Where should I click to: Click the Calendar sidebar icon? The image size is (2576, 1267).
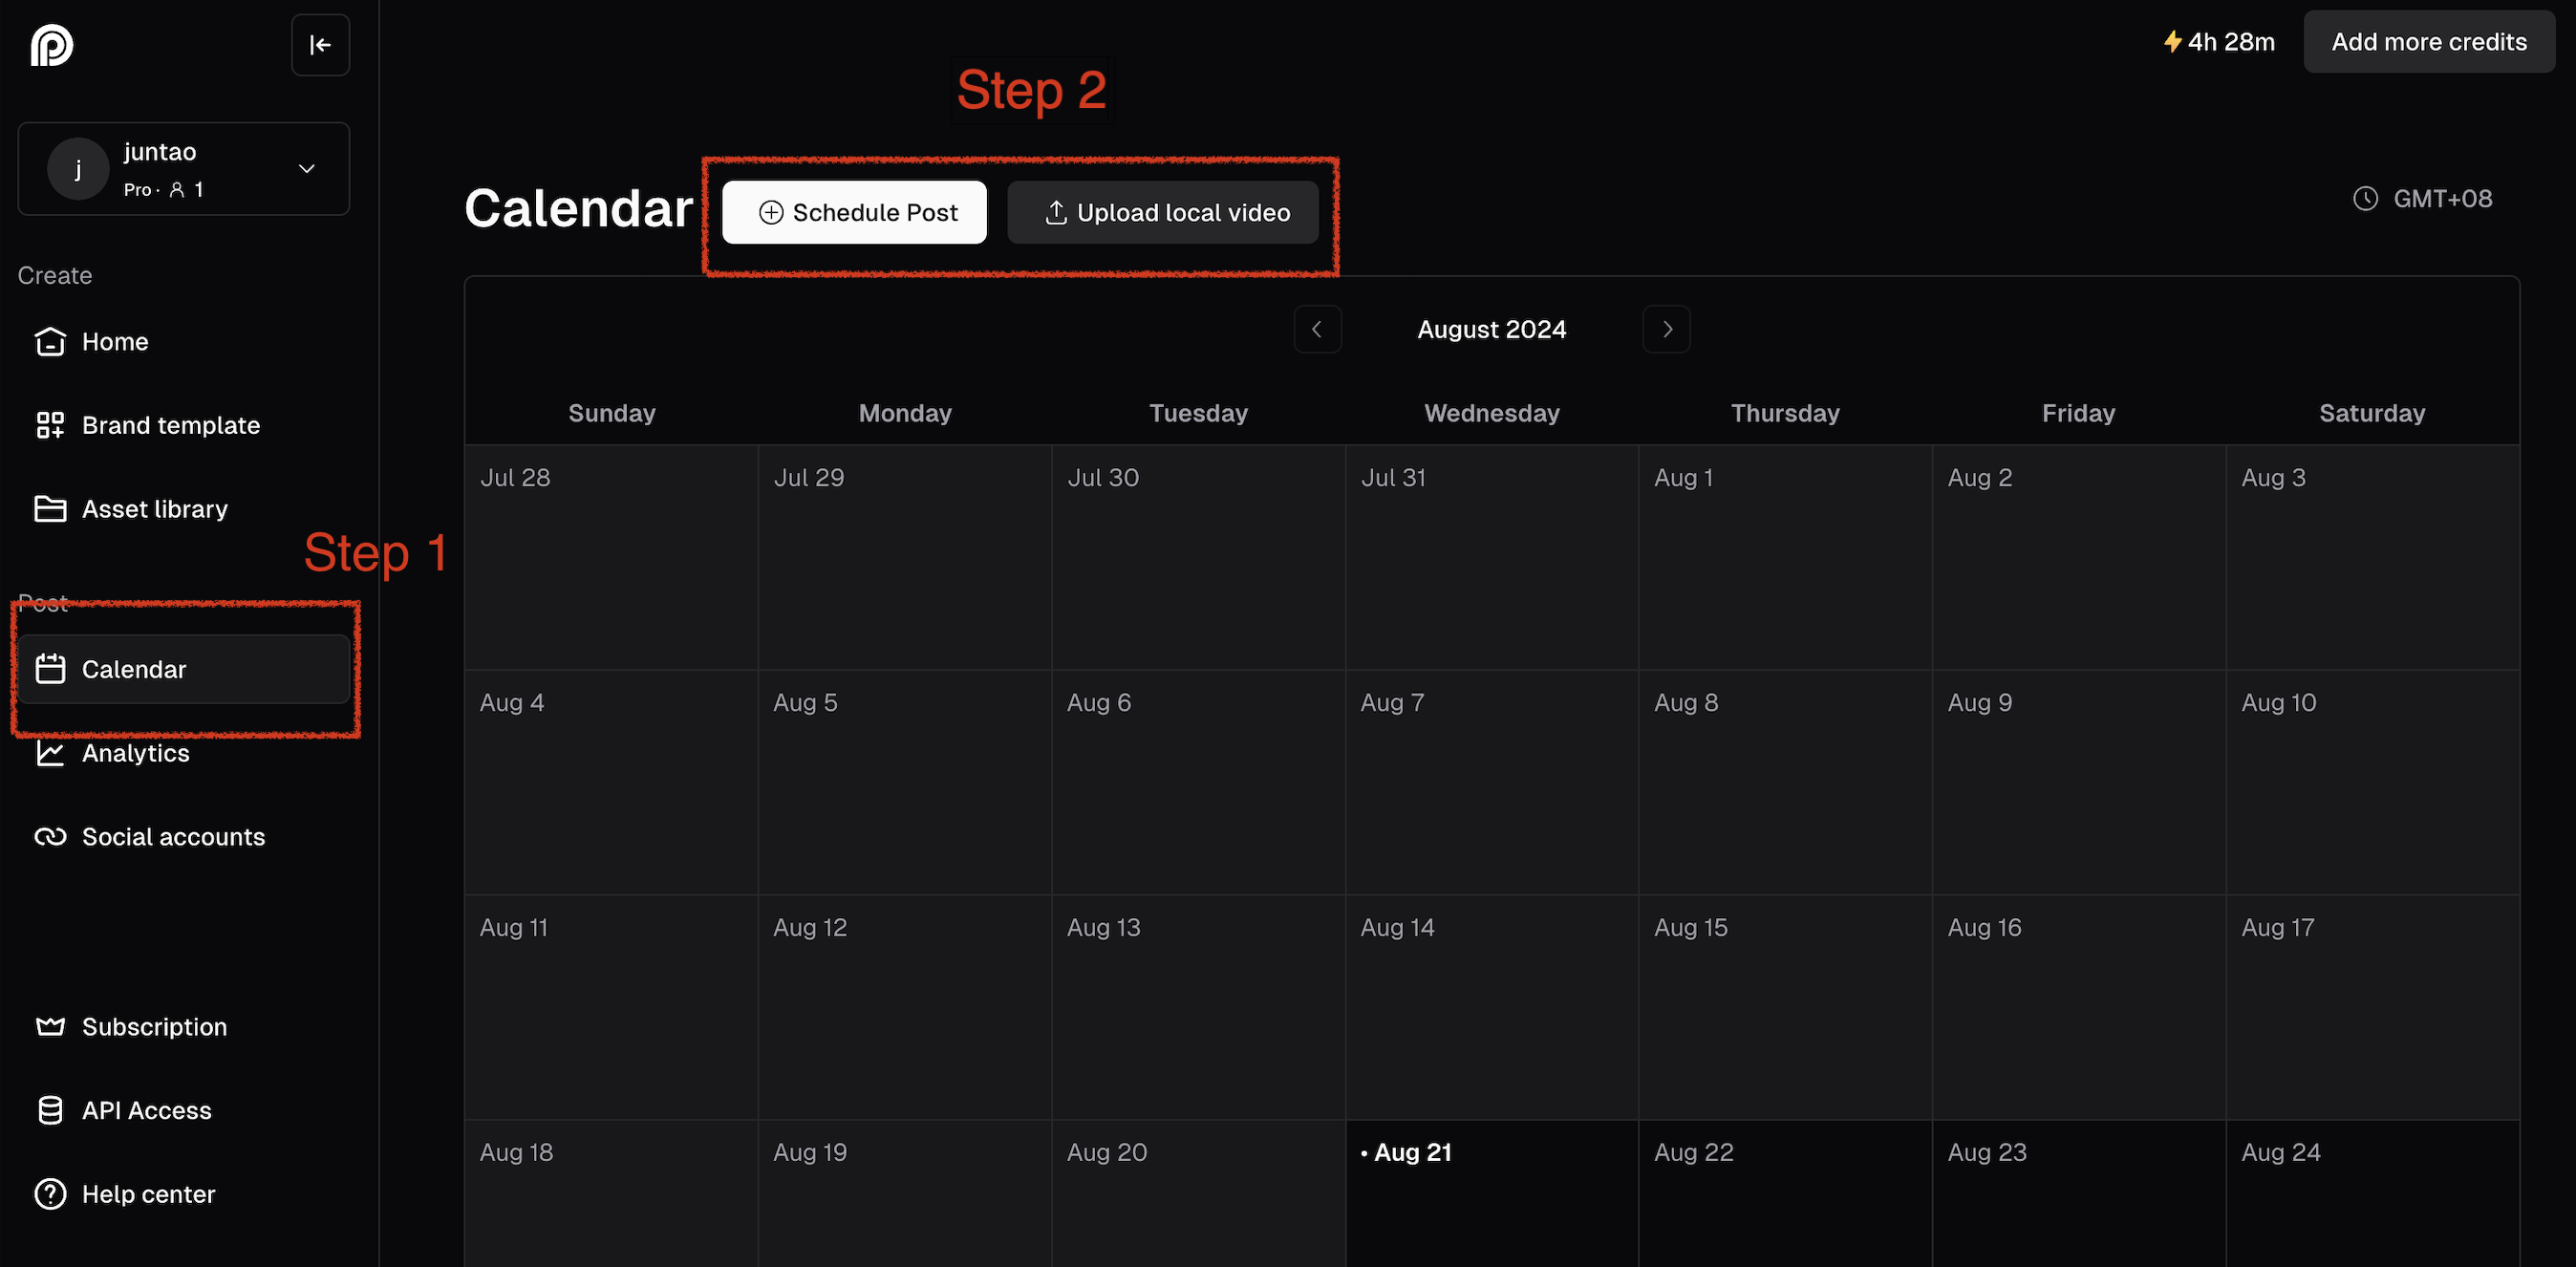click(x=50, y=669)
